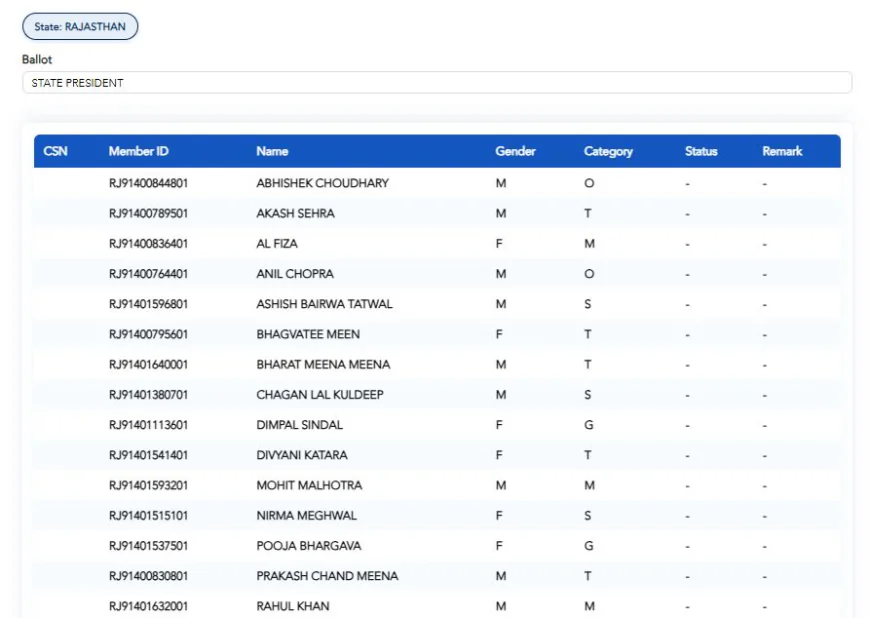This screenshot has height=618, width=870.
Task: Click POOJA BHARGAVA candidate name
Action: point(308,546)
